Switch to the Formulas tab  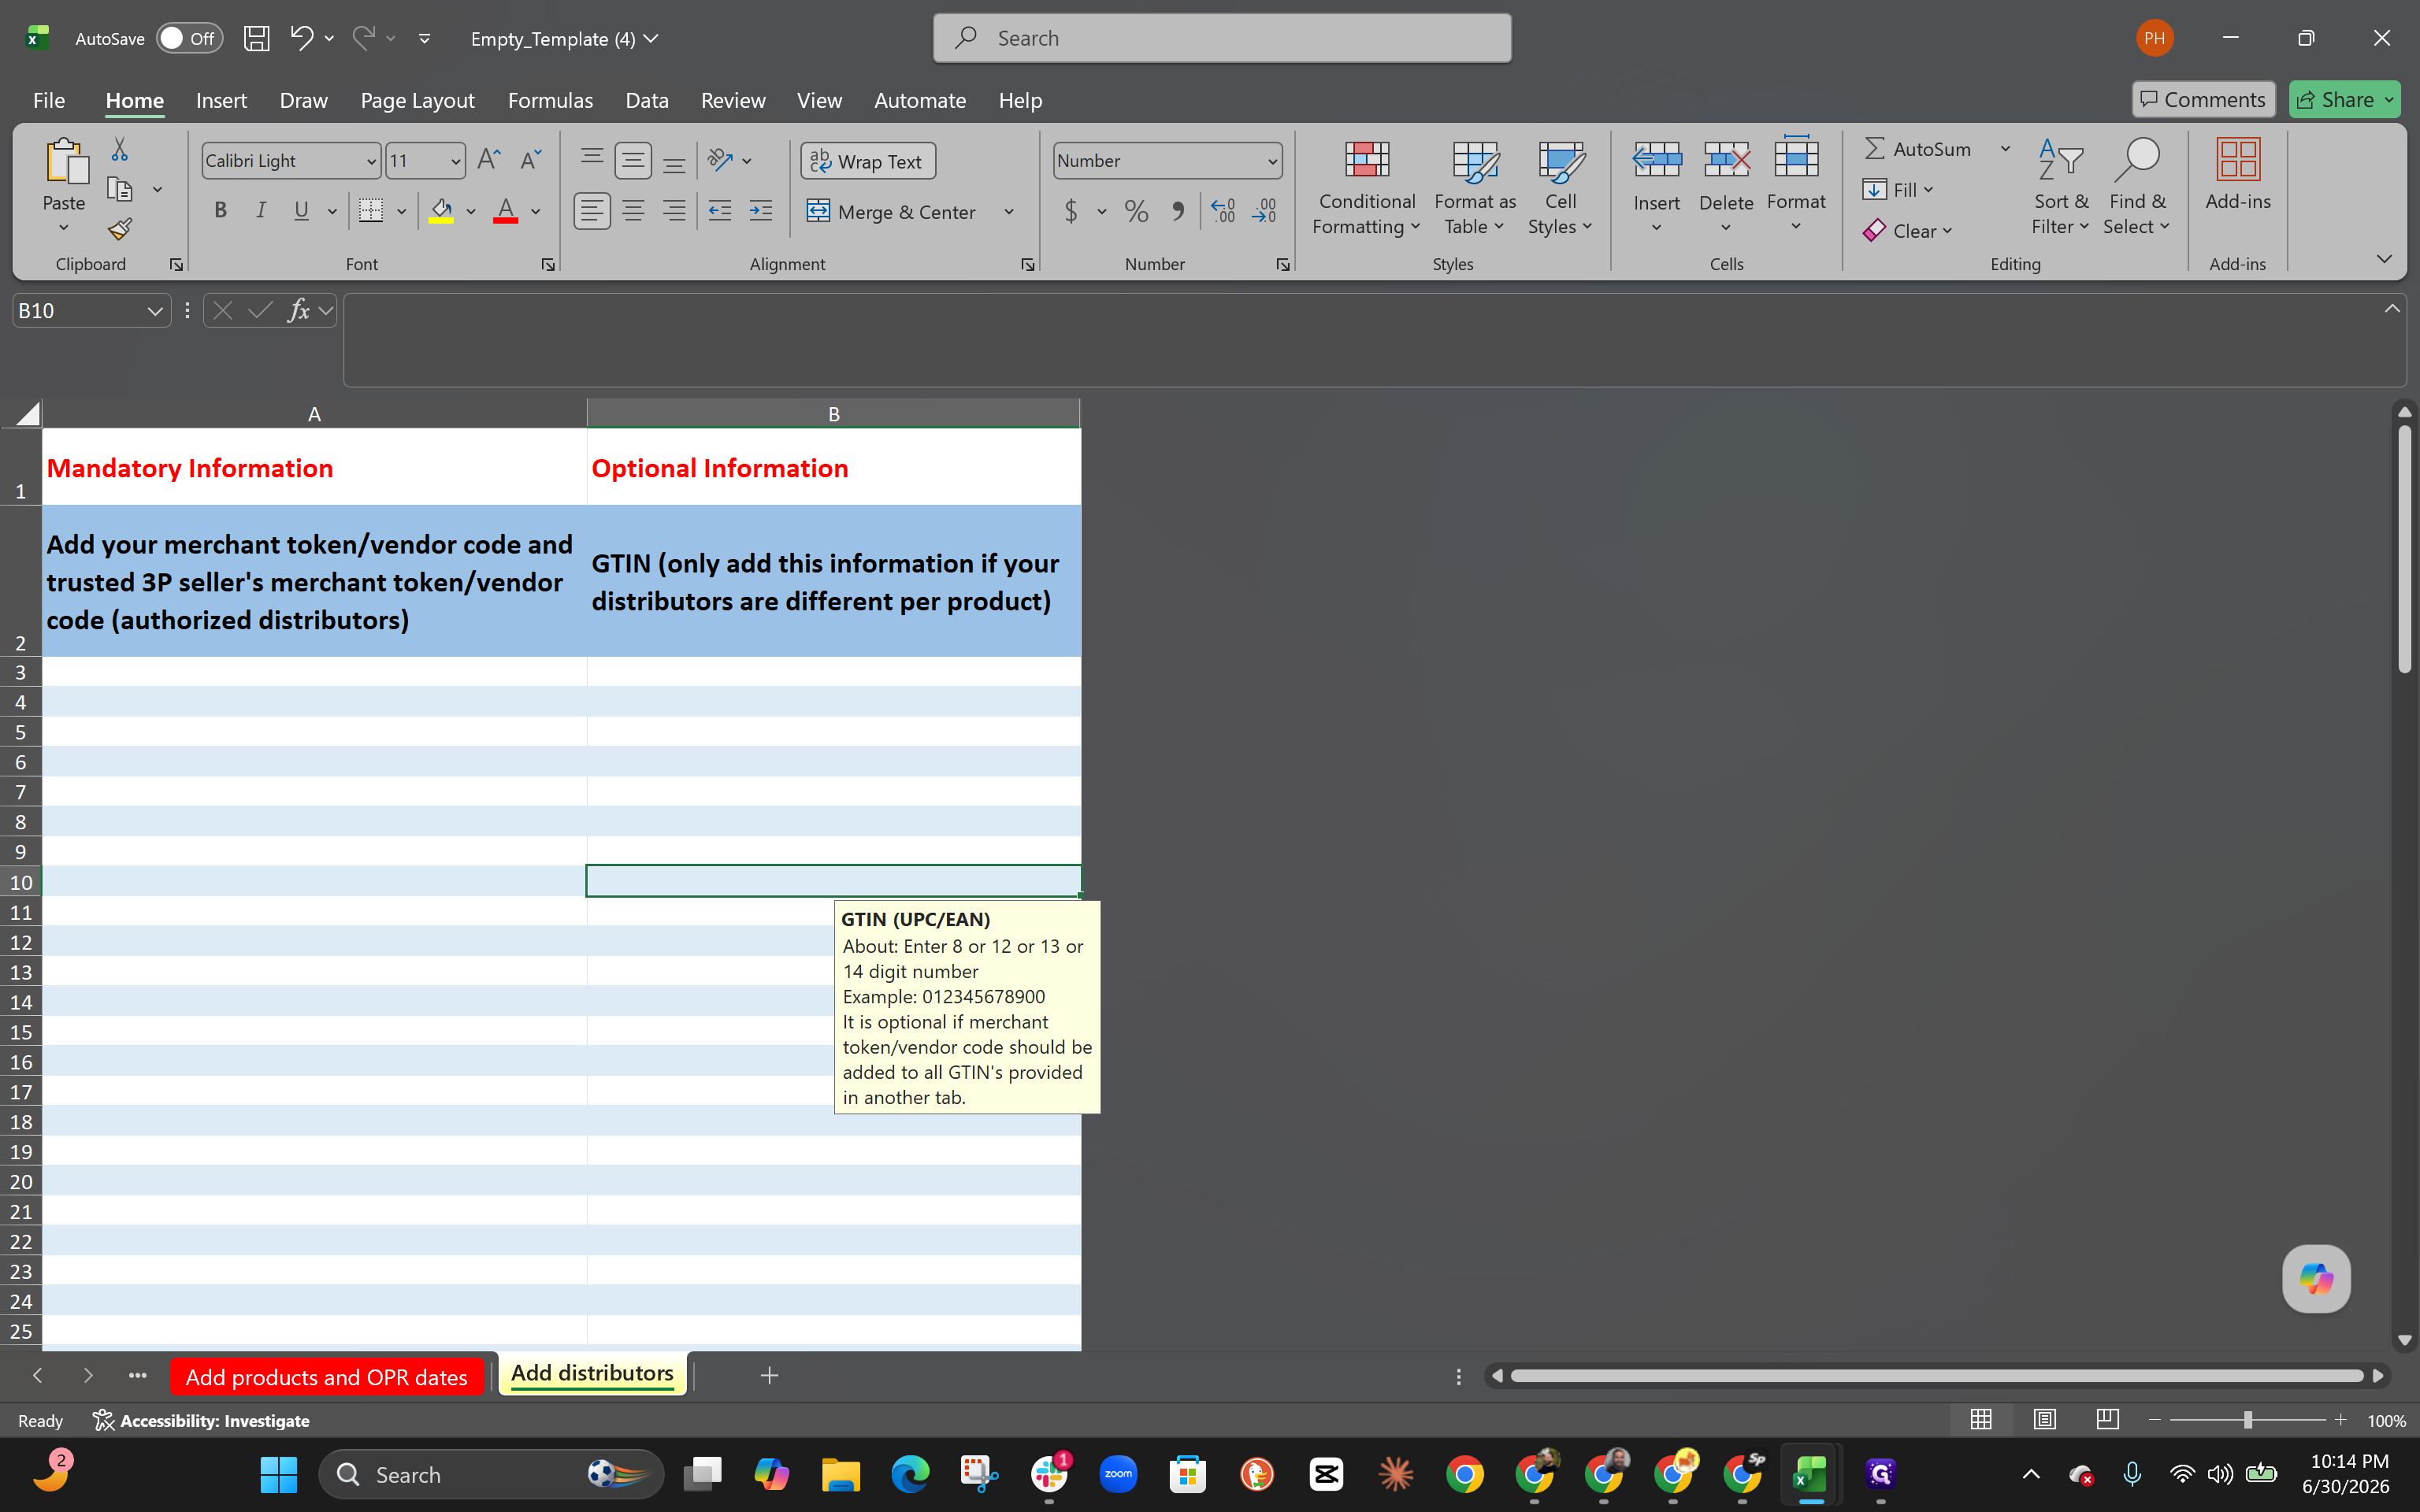[x=550, y=100]
